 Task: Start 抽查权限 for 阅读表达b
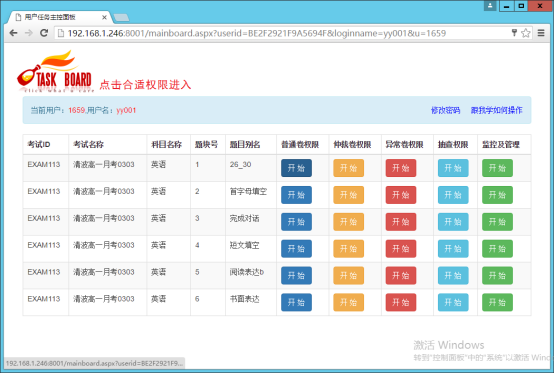[453, 275]
